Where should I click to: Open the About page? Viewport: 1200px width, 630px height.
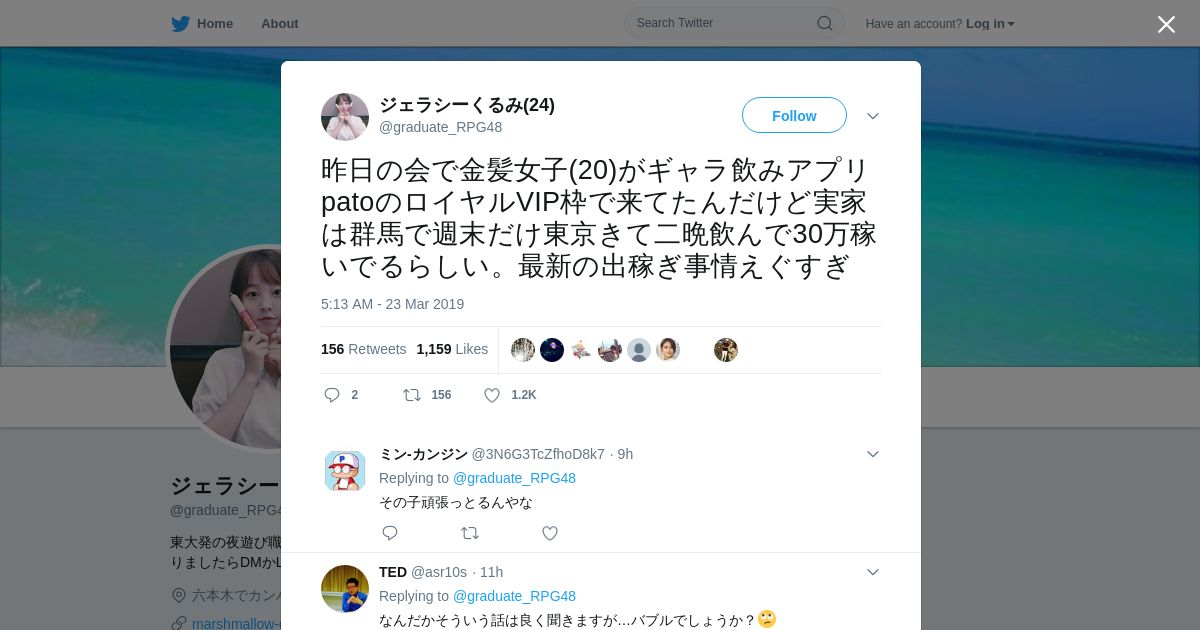click(x=280, y=24)
